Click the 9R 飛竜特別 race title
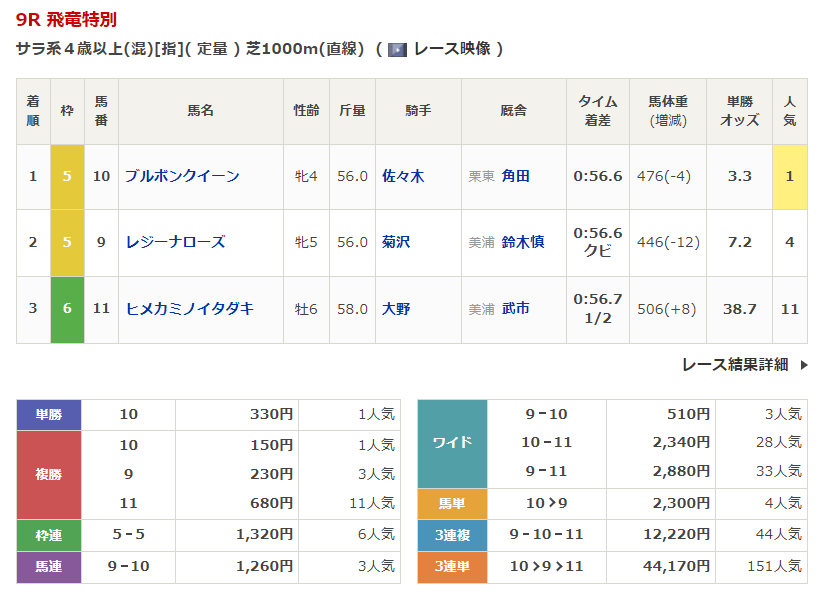 pos(65,19)
